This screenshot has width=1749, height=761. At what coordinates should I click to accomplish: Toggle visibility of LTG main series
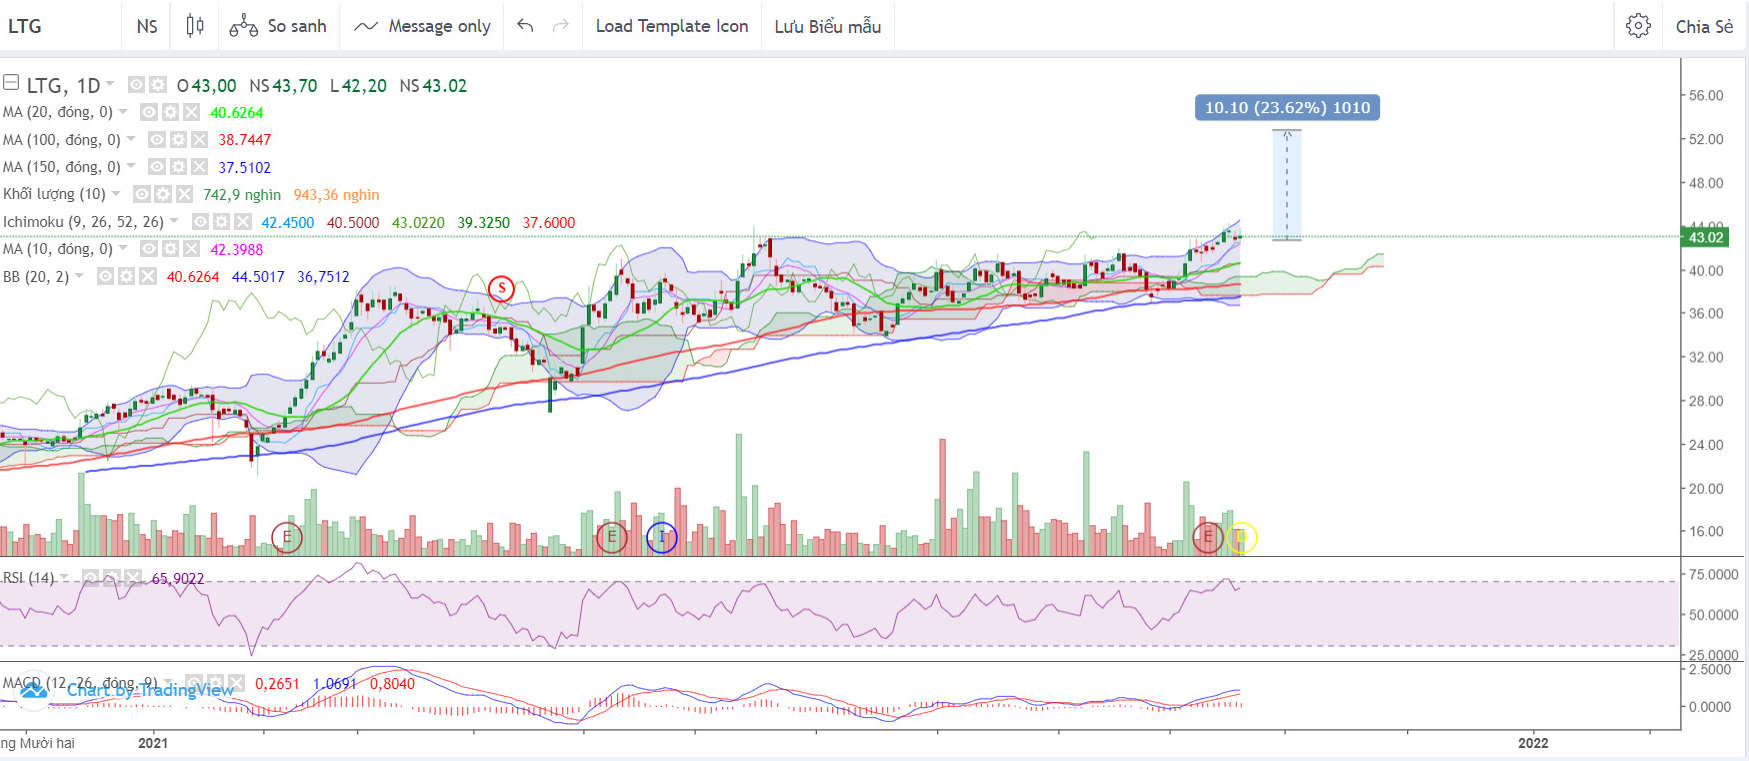(x=136, y=86)
